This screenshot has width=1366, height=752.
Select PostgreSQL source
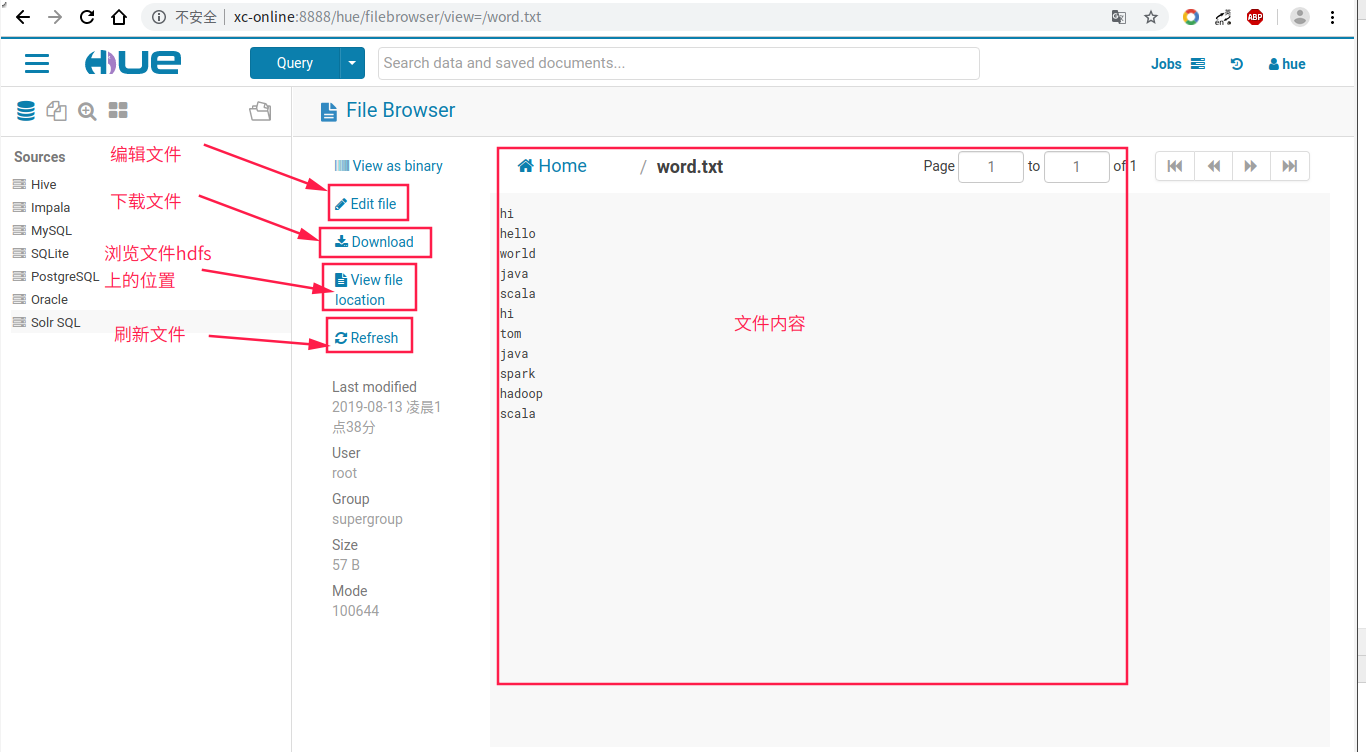(x=65, y=277)
